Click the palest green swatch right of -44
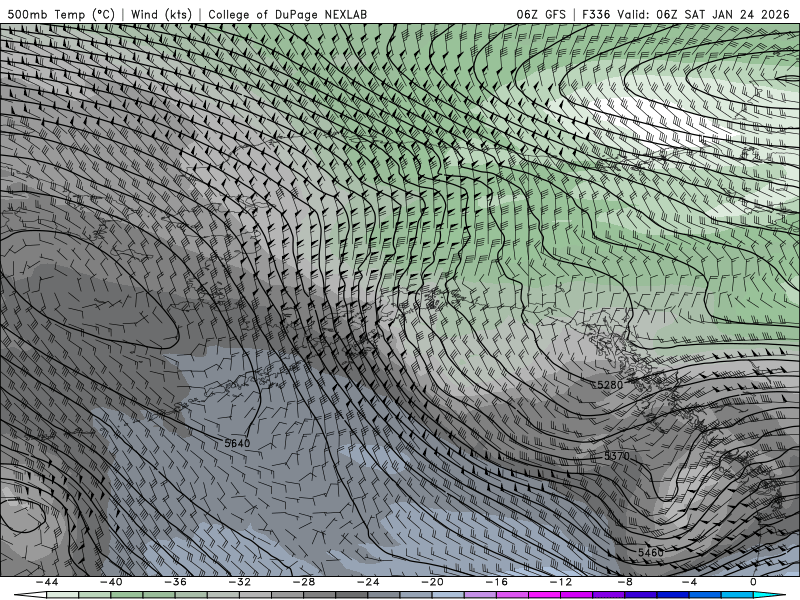The height and width of the screenshot is (600, 800). (63, 595)
